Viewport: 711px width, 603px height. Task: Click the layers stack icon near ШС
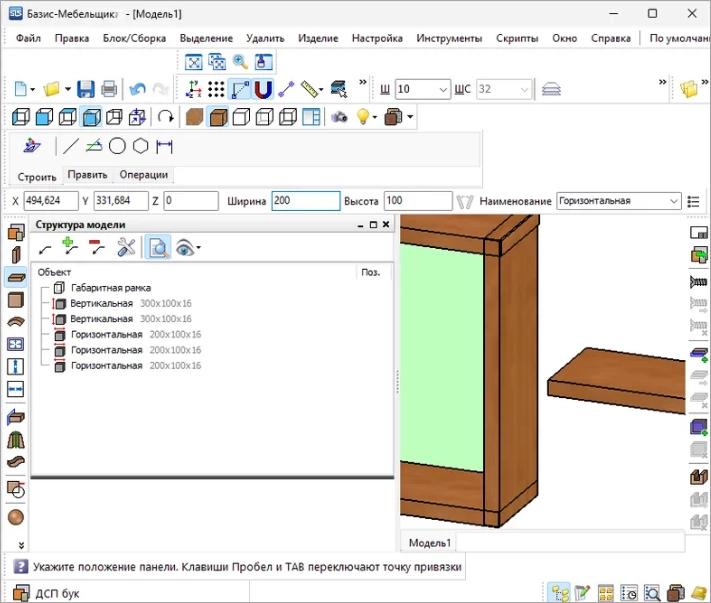pyautogui.click(x=551, y=89)
